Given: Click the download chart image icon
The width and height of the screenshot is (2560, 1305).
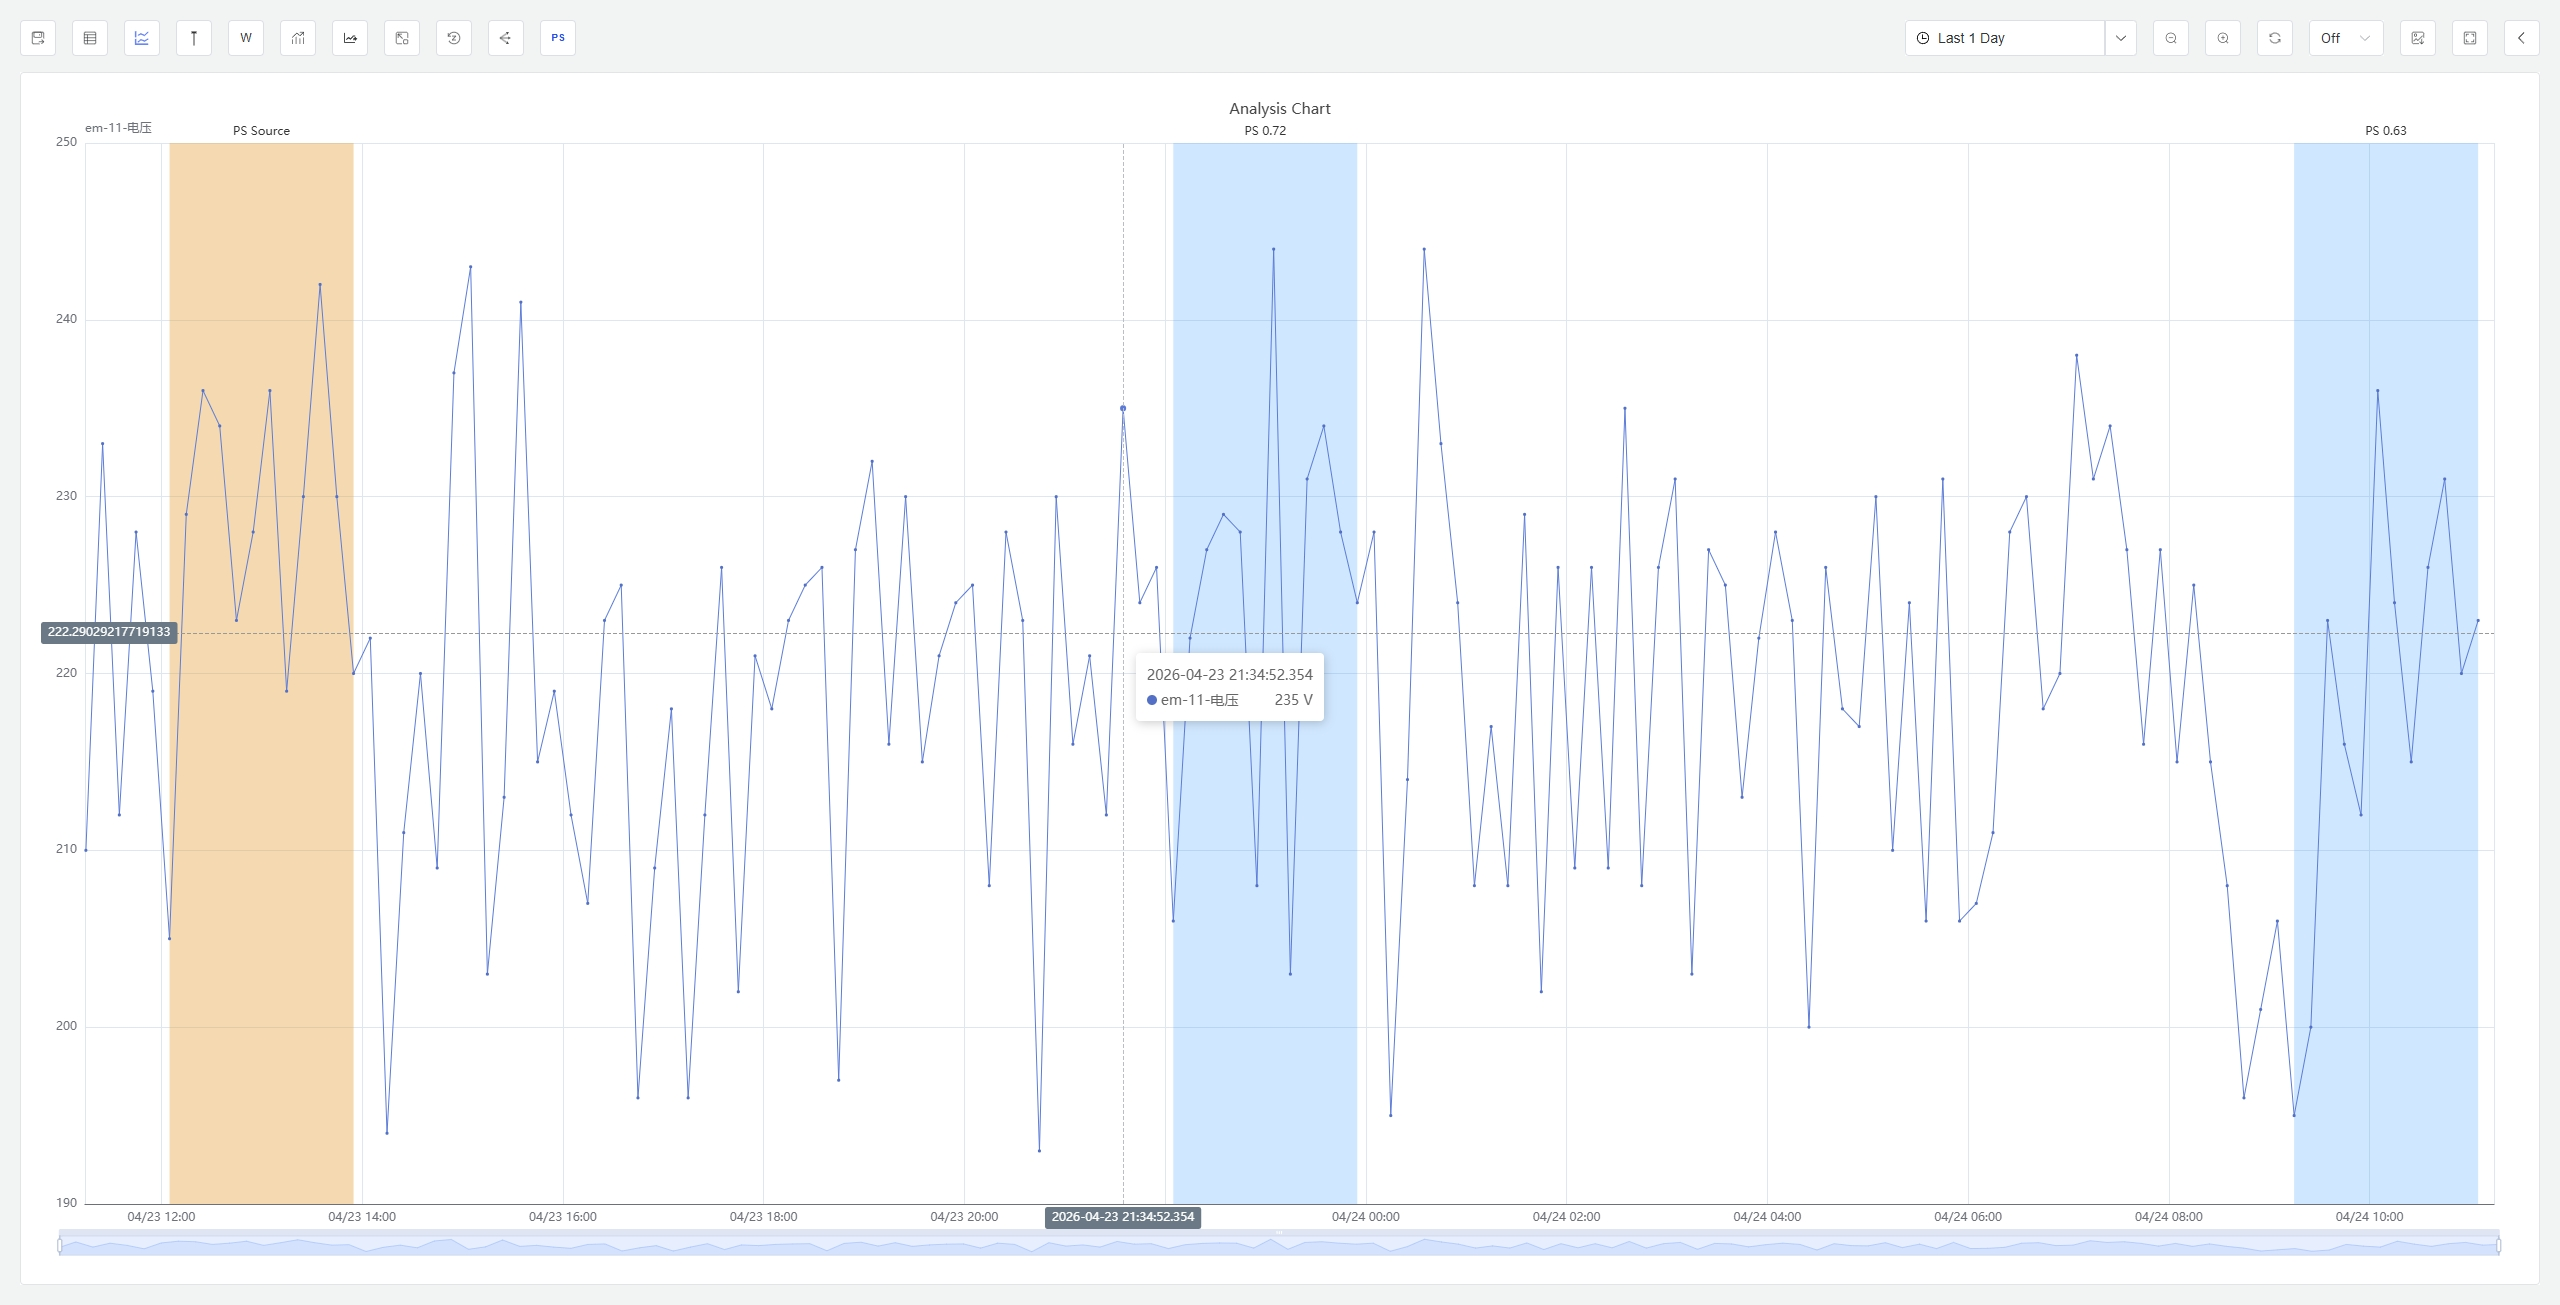Looking at the screenshot, I should pos(2418,38).
